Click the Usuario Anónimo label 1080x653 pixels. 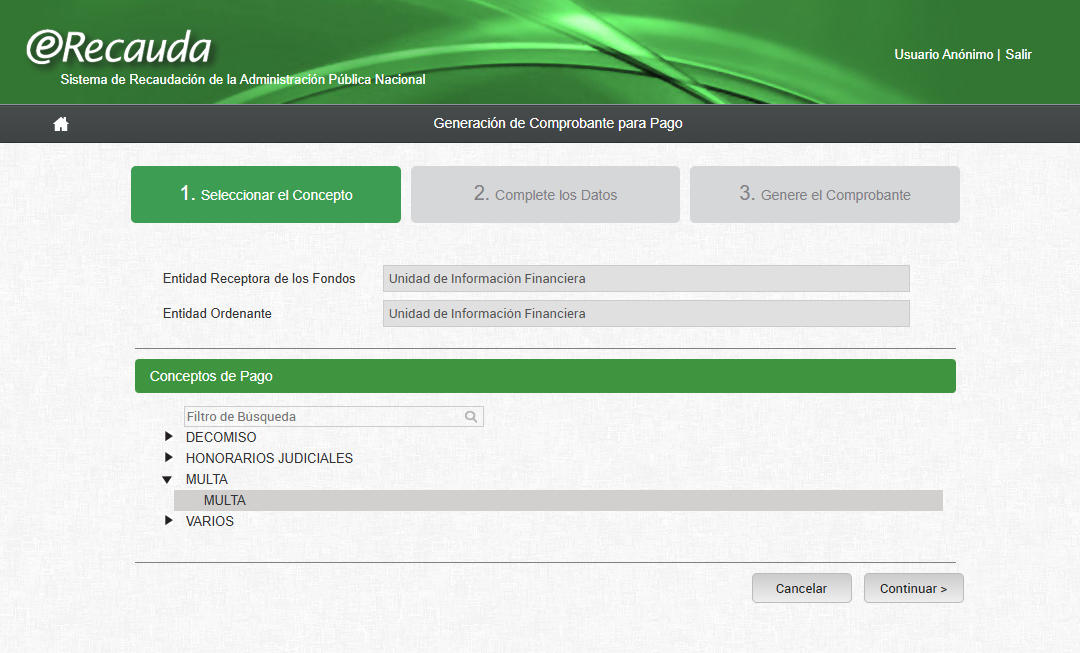pos(943,55)
